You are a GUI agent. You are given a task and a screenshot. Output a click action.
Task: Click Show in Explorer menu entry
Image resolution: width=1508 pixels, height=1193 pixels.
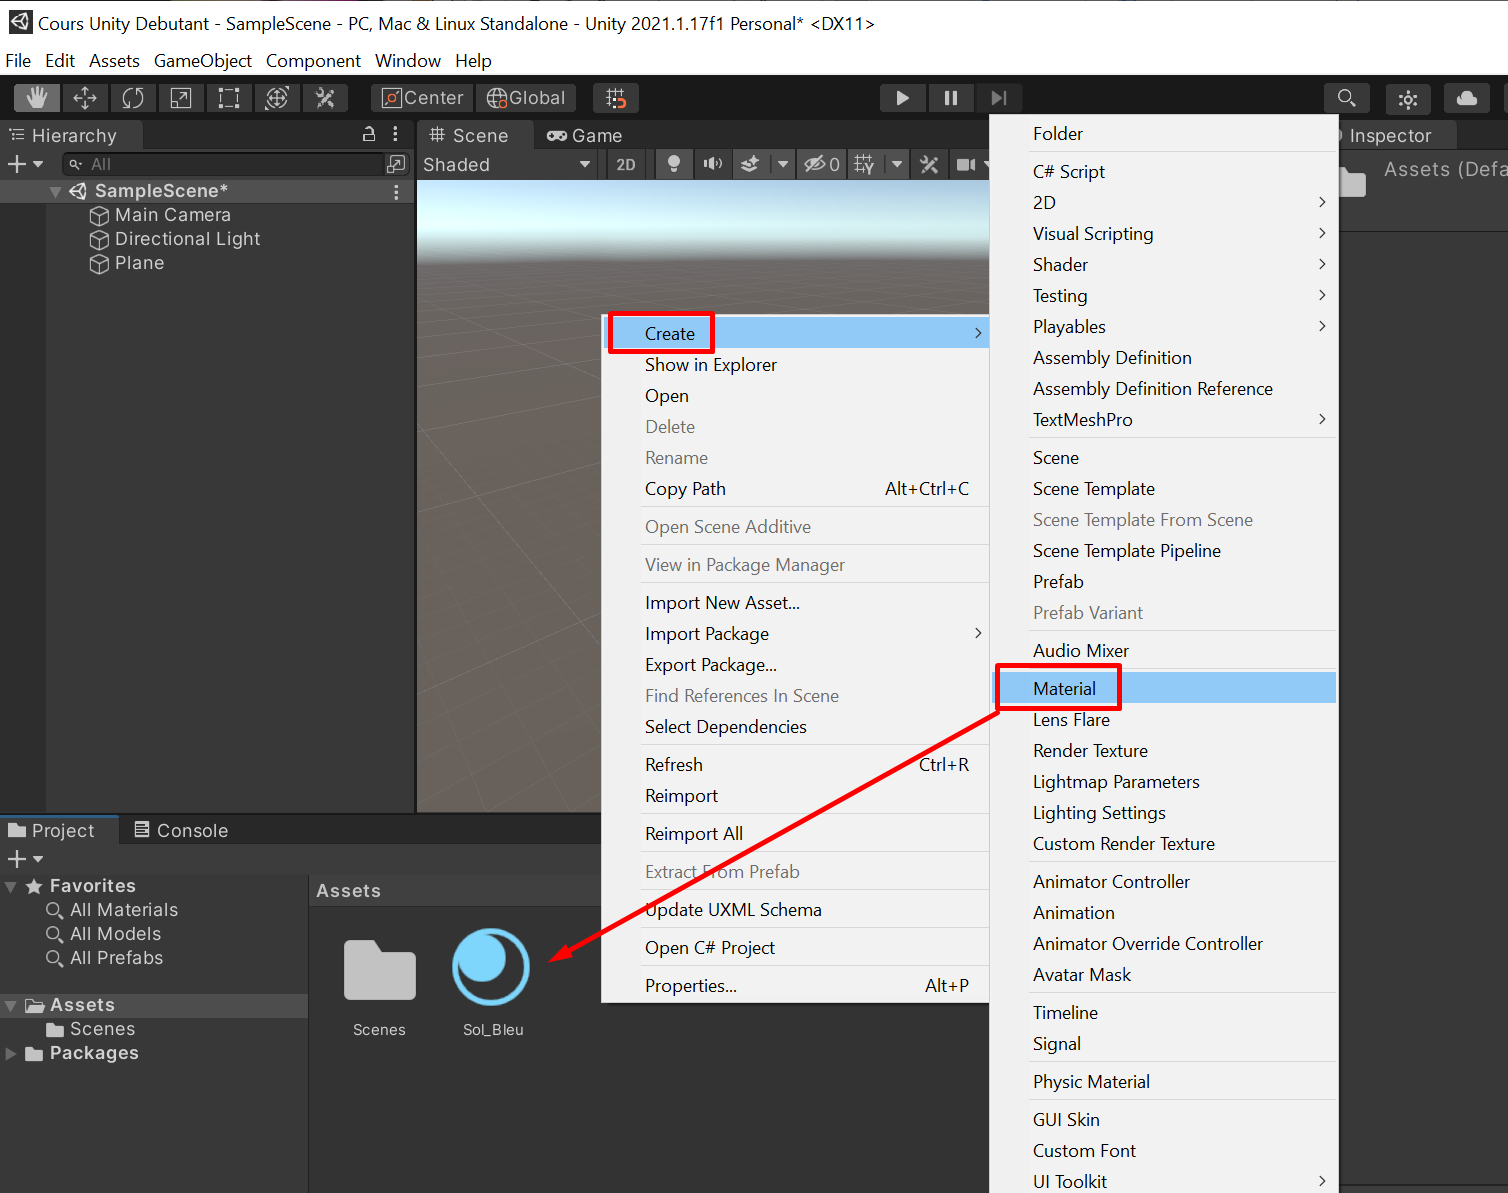coord(796,364)
